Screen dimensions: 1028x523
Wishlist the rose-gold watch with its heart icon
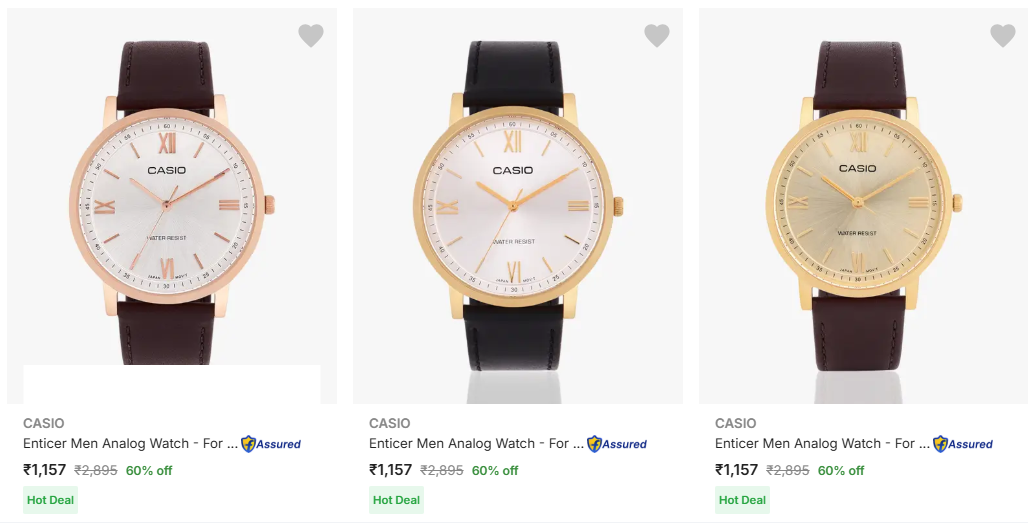point(311,36)
